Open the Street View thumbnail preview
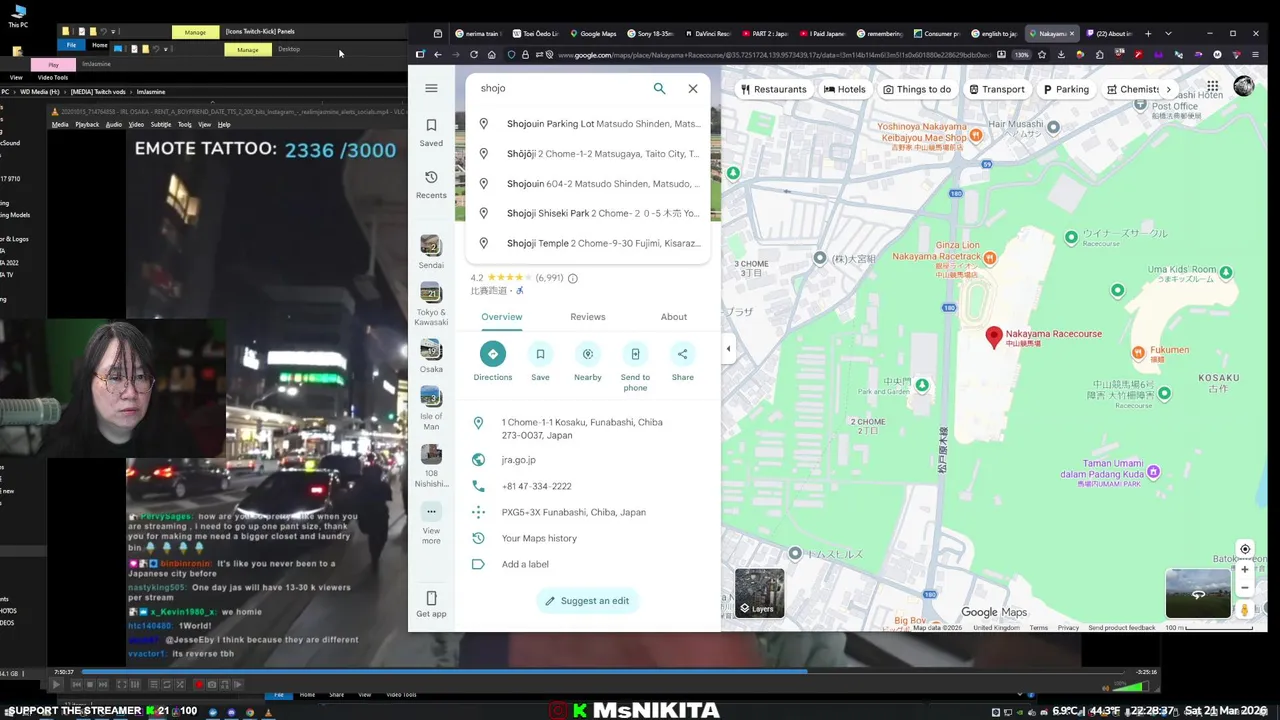This screenshot has width=1280, height=720. point(1198,594)
